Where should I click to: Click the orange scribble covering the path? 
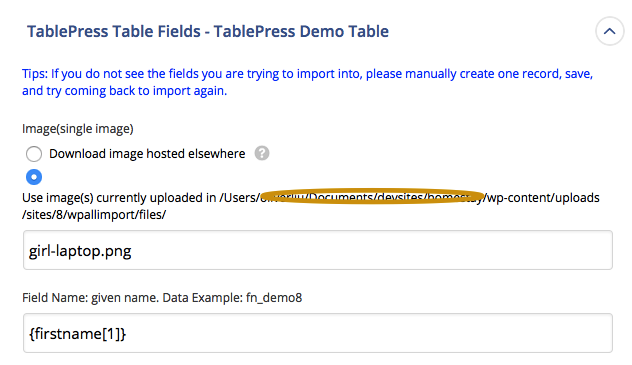[x=372, y=196]
